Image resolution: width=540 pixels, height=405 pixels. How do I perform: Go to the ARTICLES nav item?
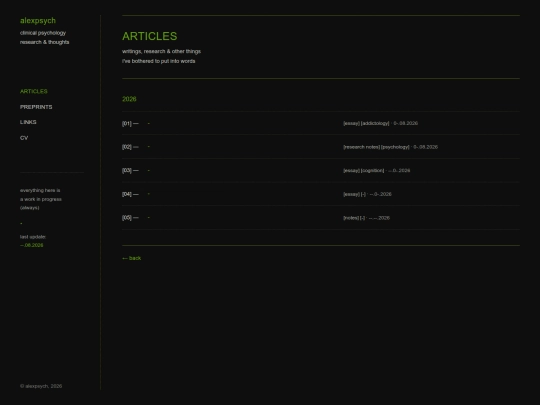pos(34,91)
